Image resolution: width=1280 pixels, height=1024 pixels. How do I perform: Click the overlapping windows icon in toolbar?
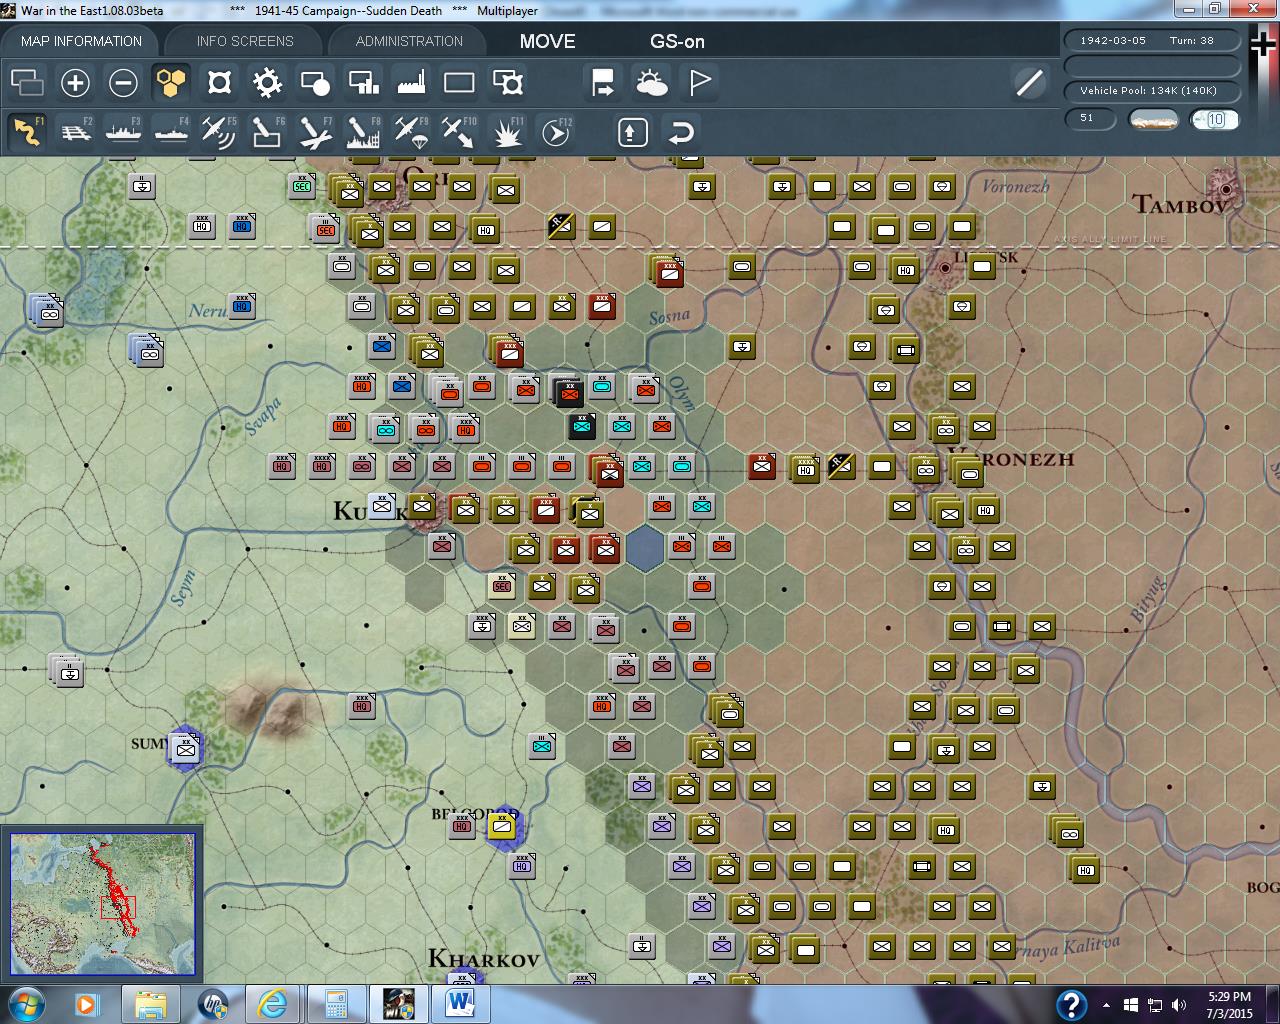(x=27, y=83)
